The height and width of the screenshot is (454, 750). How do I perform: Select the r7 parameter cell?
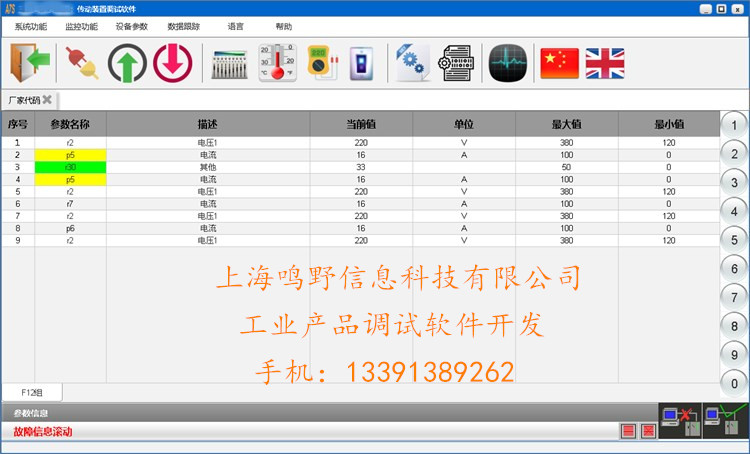point(70,204)
